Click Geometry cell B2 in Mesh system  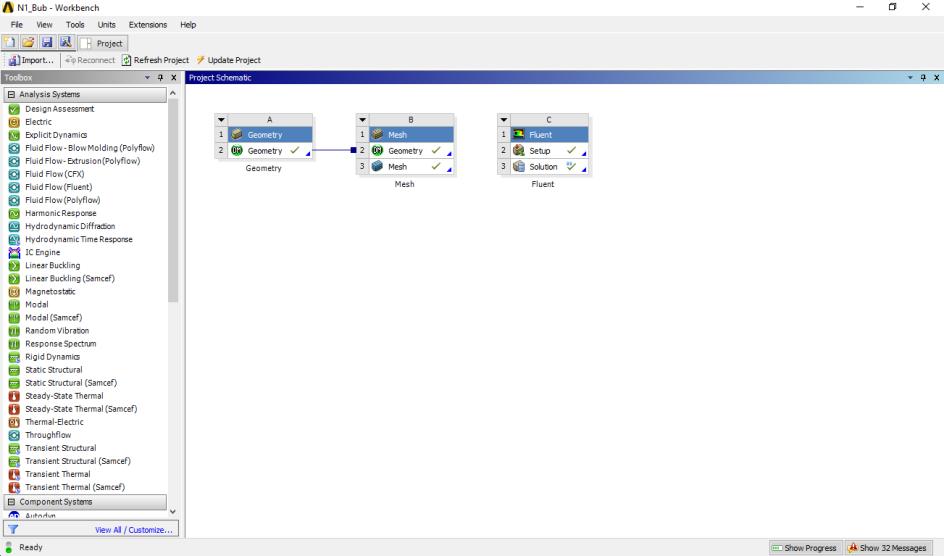(411, 150)
